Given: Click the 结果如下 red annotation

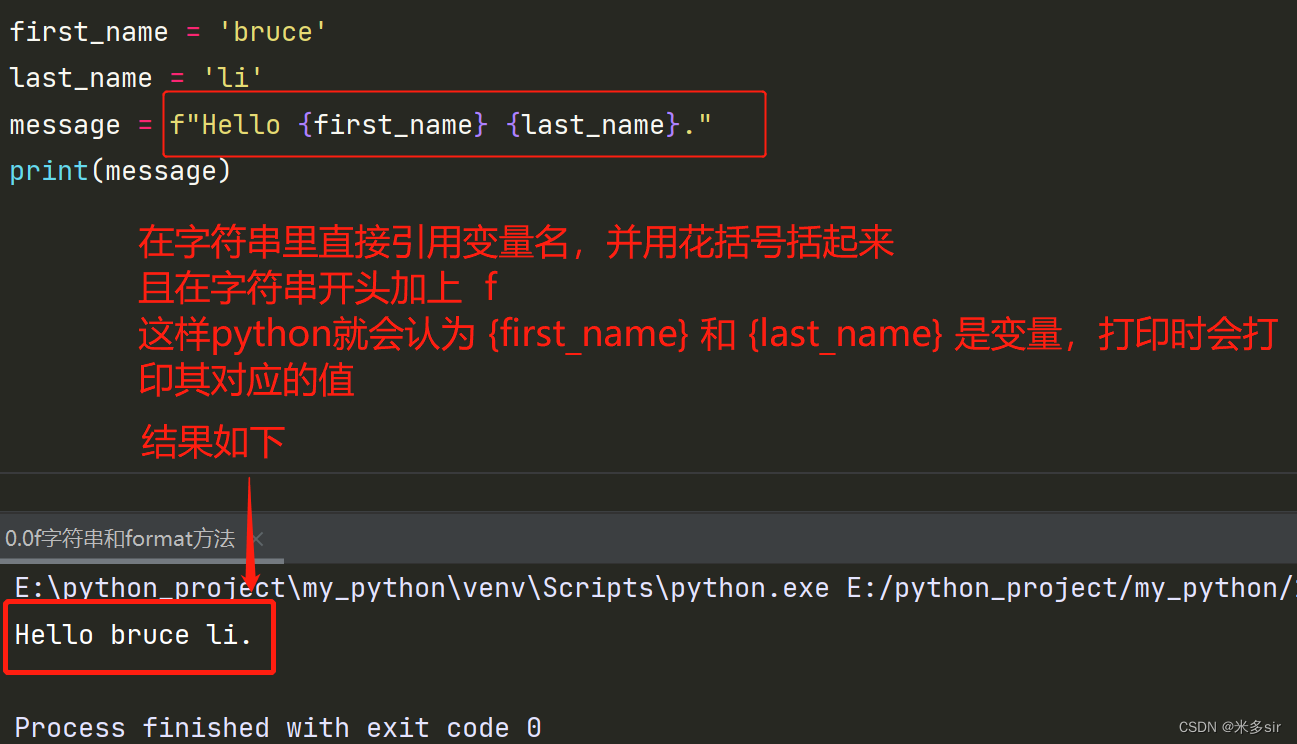Looking at the screenshot, I should click(x=211, y=442).
